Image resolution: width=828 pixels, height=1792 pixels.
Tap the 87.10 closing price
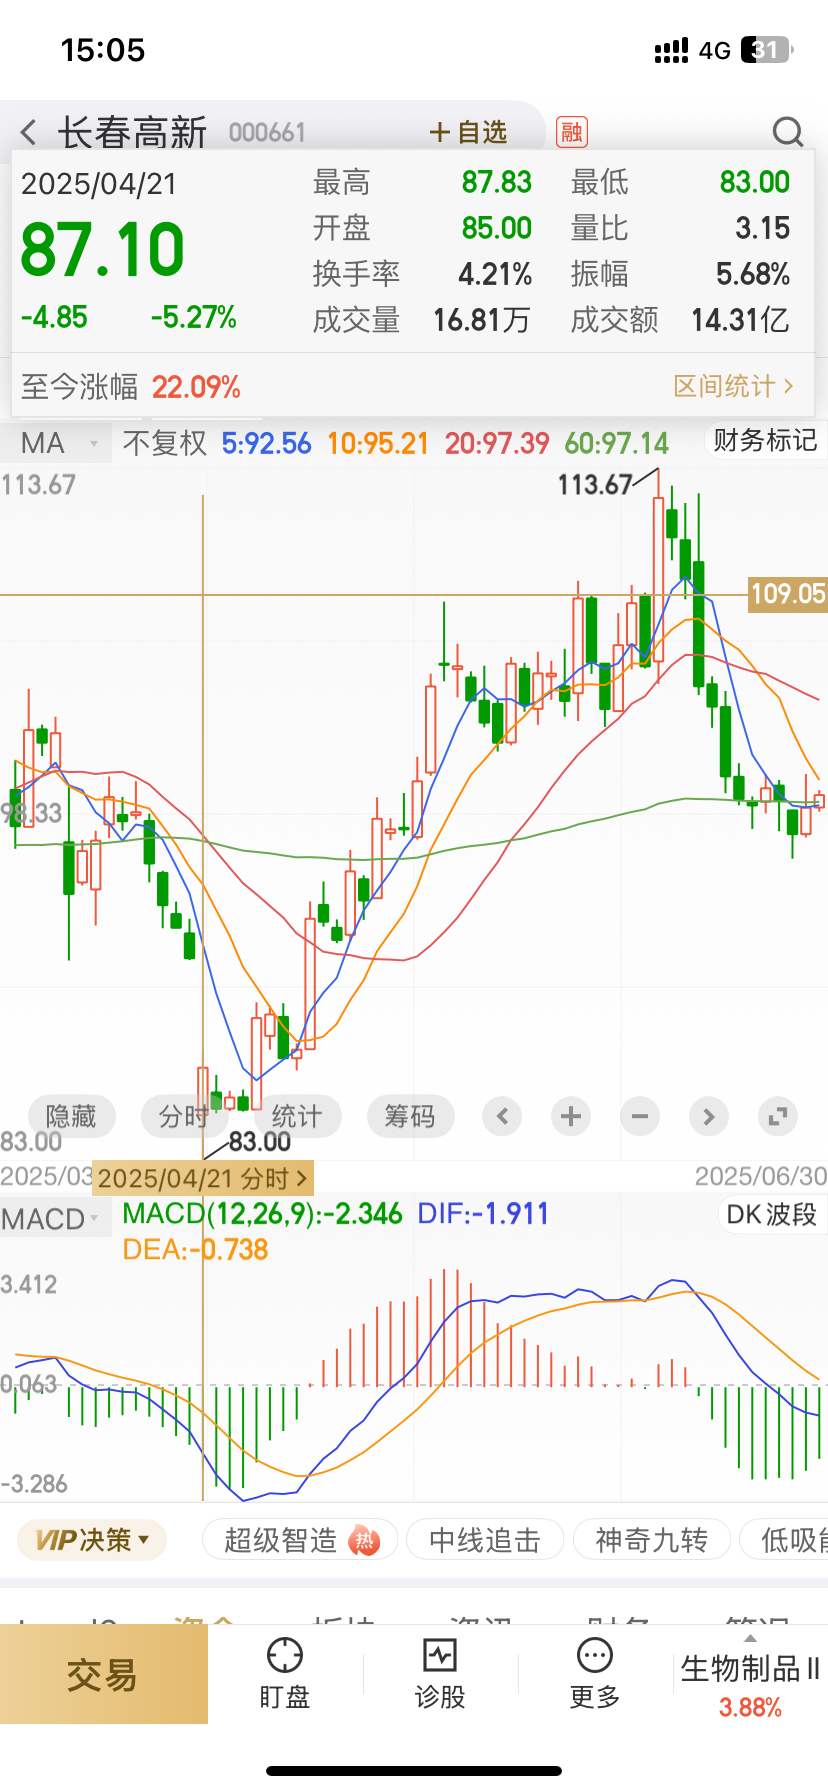point(102,250)
